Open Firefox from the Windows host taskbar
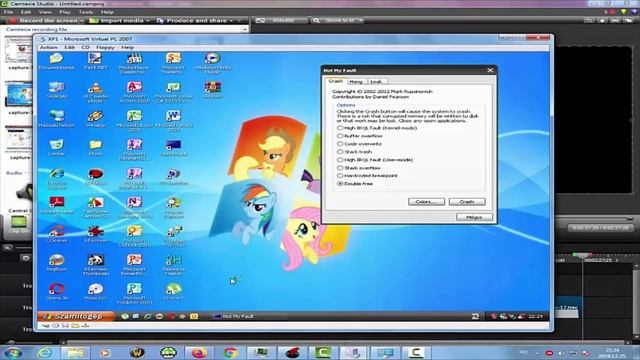 click(199, 352)
